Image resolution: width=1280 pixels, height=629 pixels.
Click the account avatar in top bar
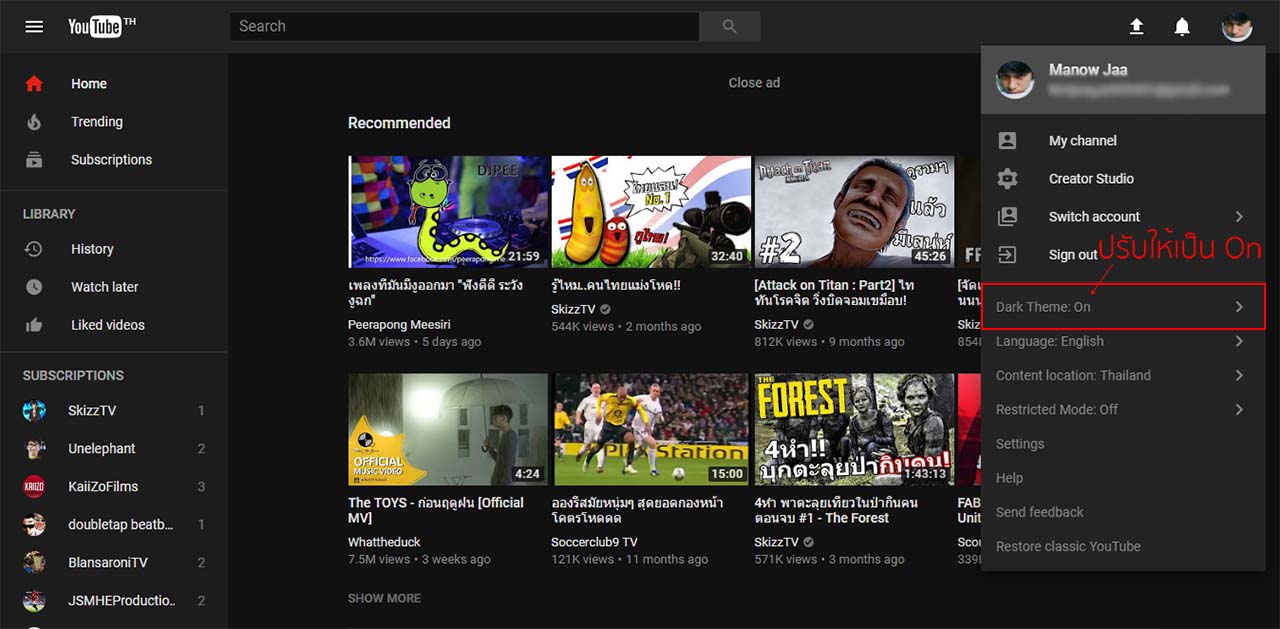1236,27
